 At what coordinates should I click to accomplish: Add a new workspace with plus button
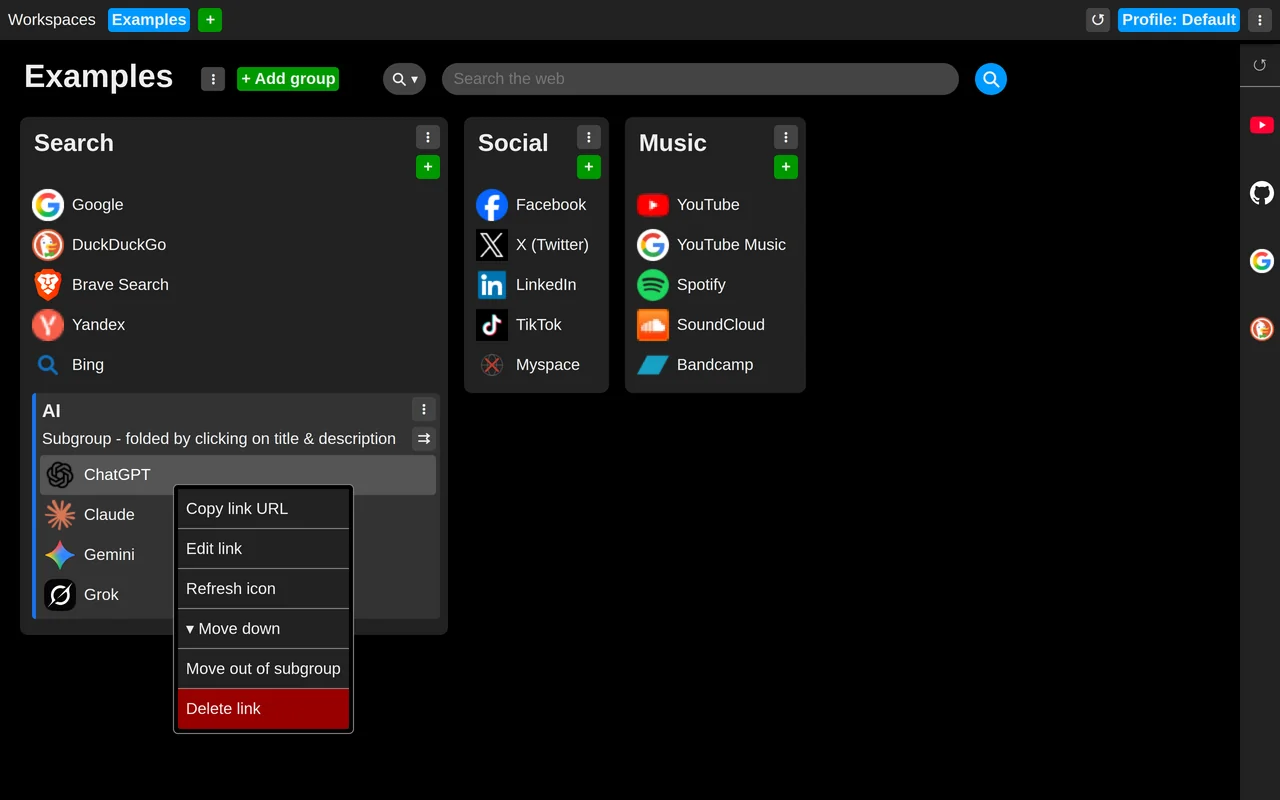click(210, 20)
